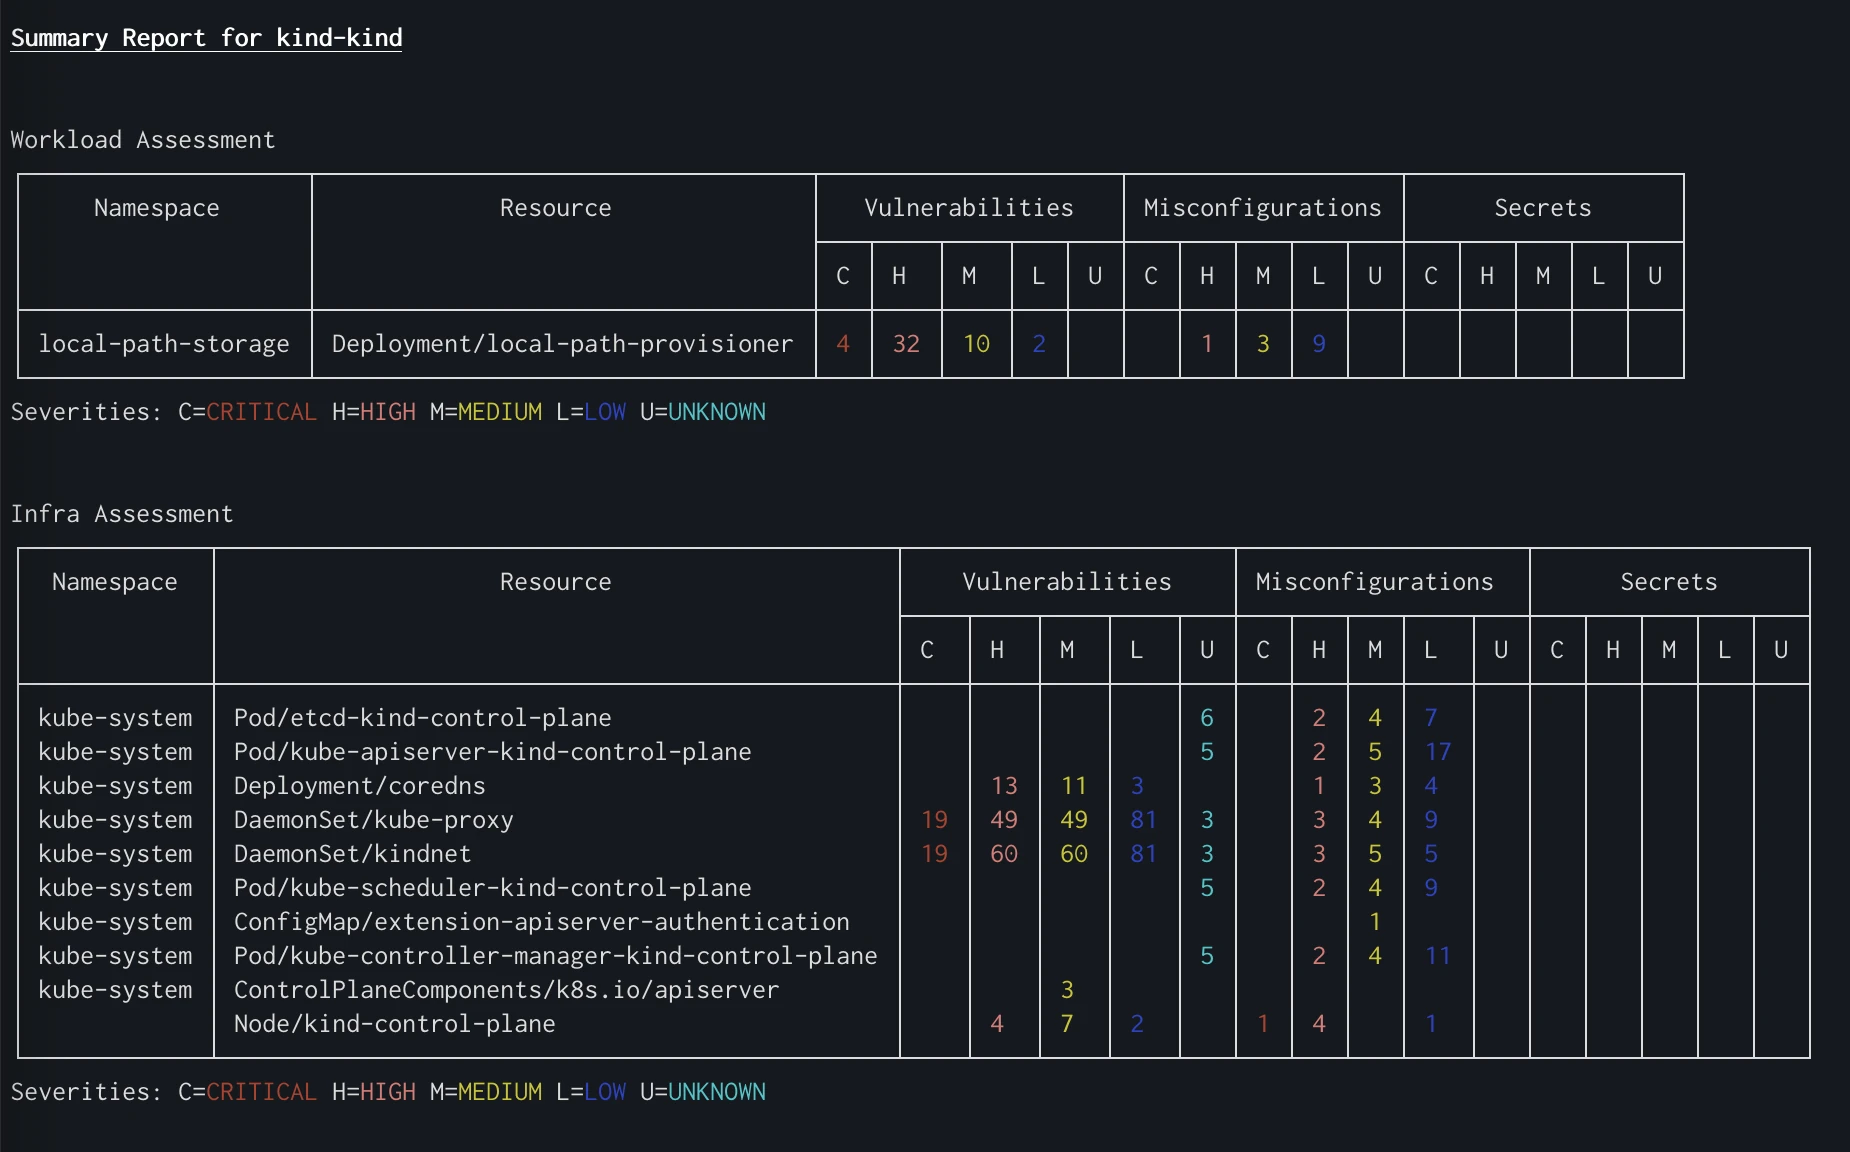
Task: Click 'ControlPlaneComponents/k8s.io/apiserver' resource
Action: coord(506,990)
